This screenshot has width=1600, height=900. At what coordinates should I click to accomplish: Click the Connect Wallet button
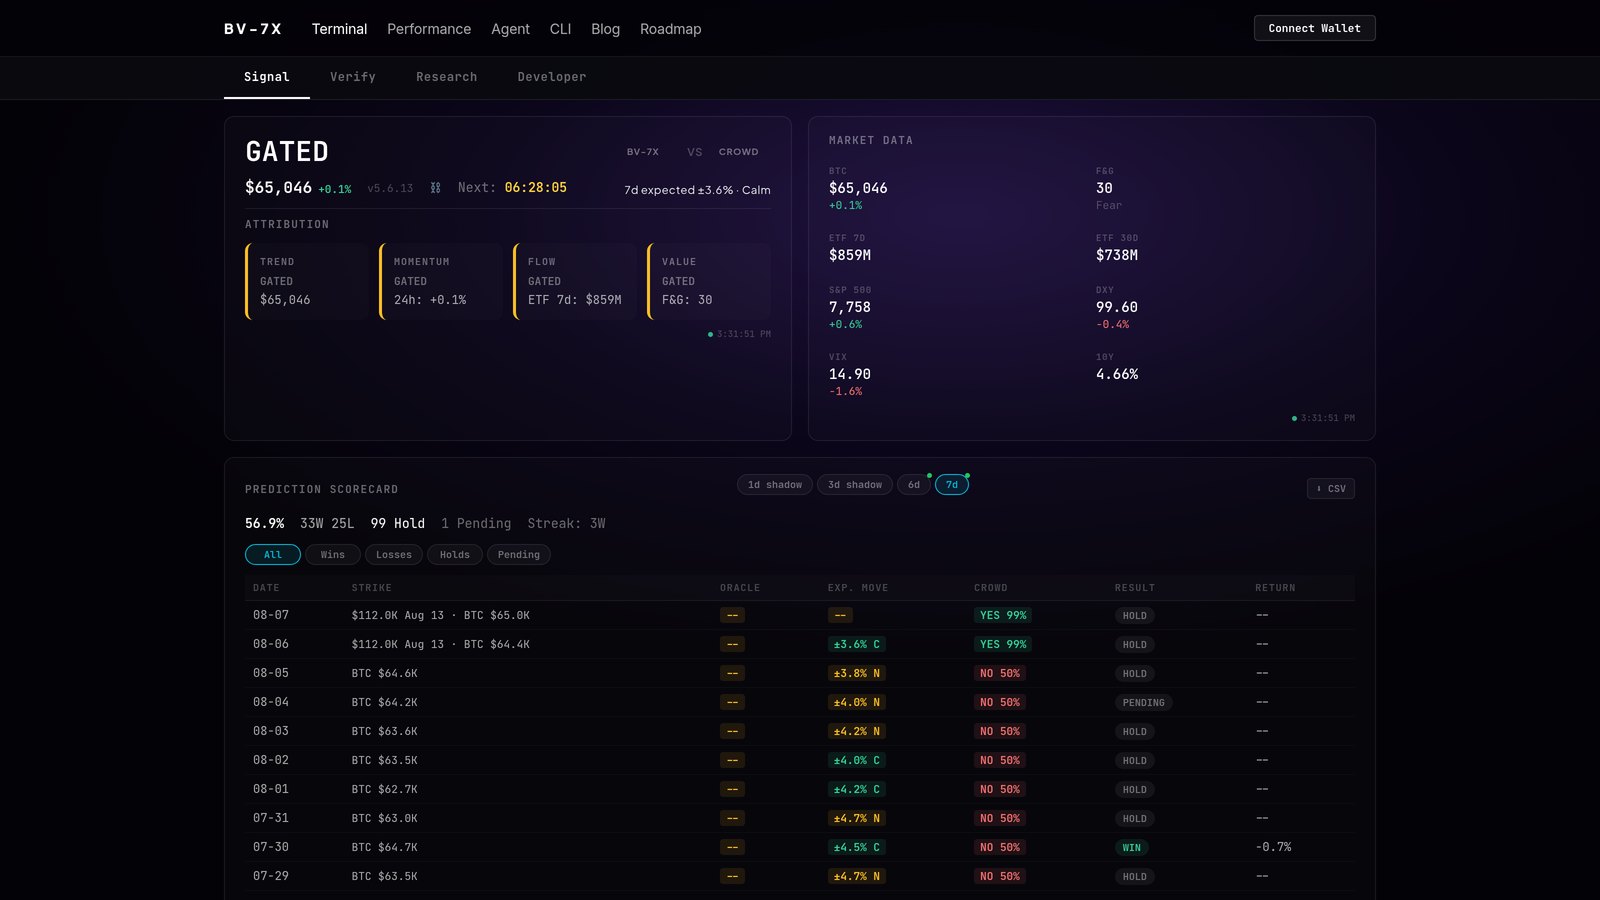pyautogui.click(x=1314, y=28)
